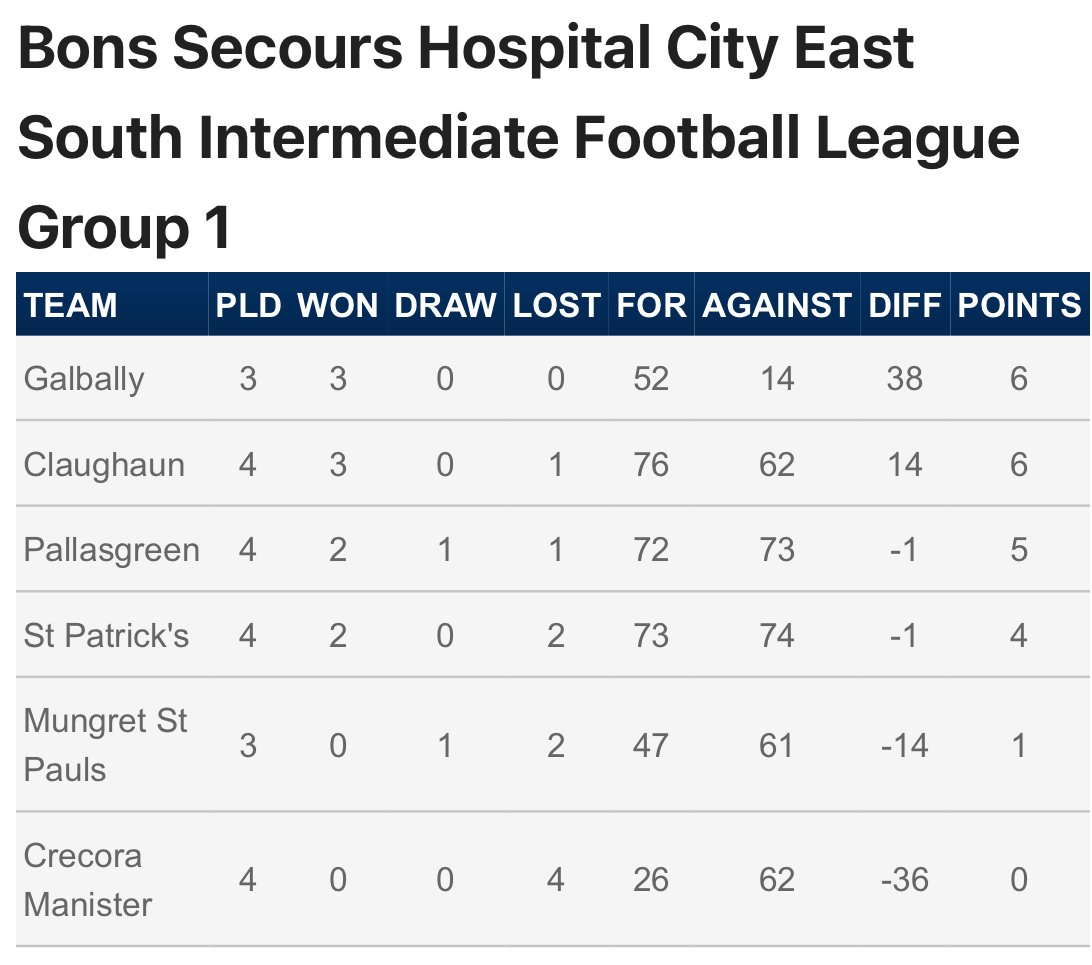This screenshot has width=1092, height=965.
Task: Click the St Patrick's team name
Action: (x=106, y=636)
